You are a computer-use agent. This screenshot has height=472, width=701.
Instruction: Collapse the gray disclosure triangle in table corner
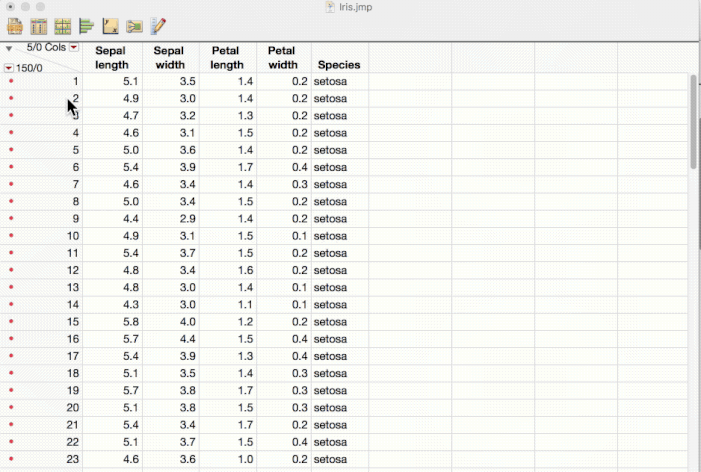[8, 48]
